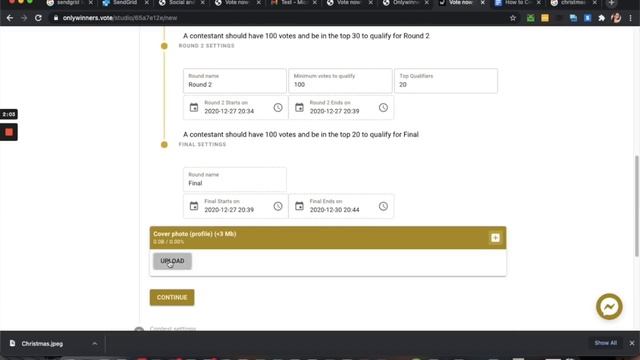Click the Round 2 Starts on date value
Viewport: 640px width, 360px height.
tap(229, 111)
